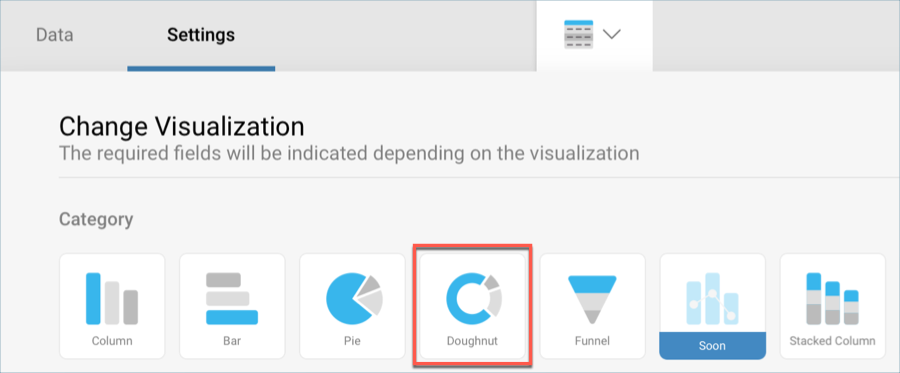Choose the Funnel chart icon
This screenshot has height=373, width=900.
tap(592, 299)
